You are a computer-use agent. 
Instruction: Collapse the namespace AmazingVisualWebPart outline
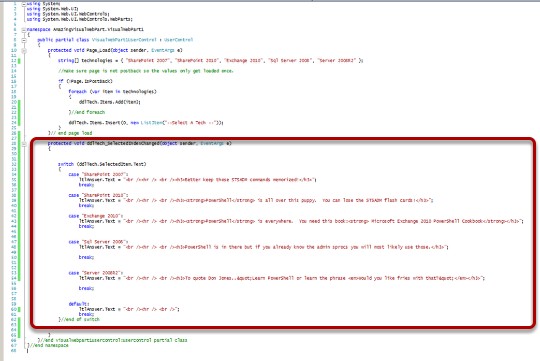[24, 30]
